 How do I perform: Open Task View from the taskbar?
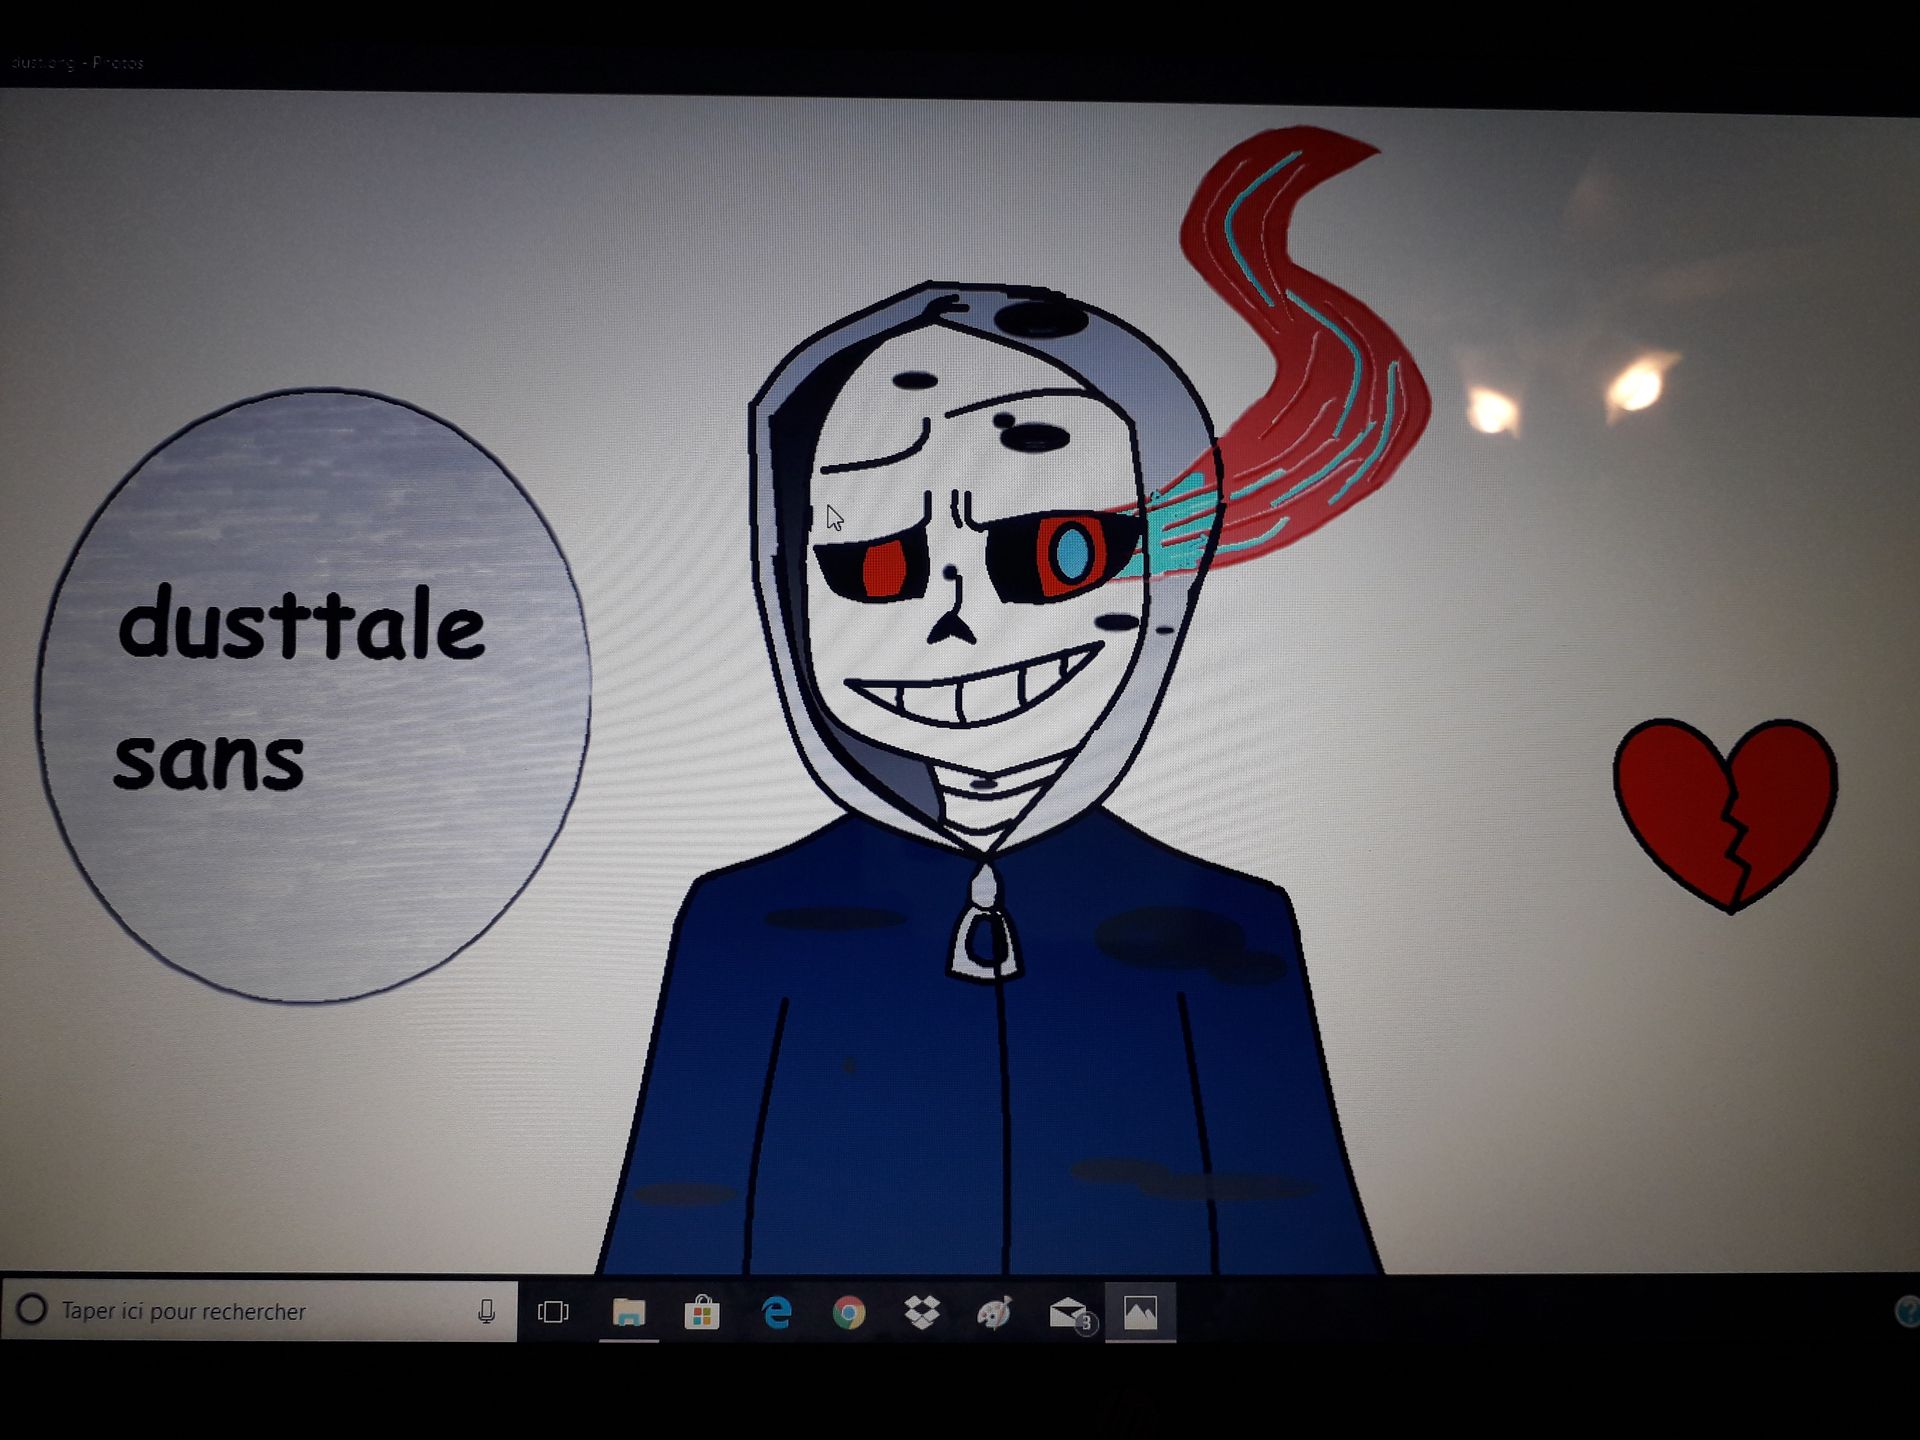click(x=553, y=1312)
